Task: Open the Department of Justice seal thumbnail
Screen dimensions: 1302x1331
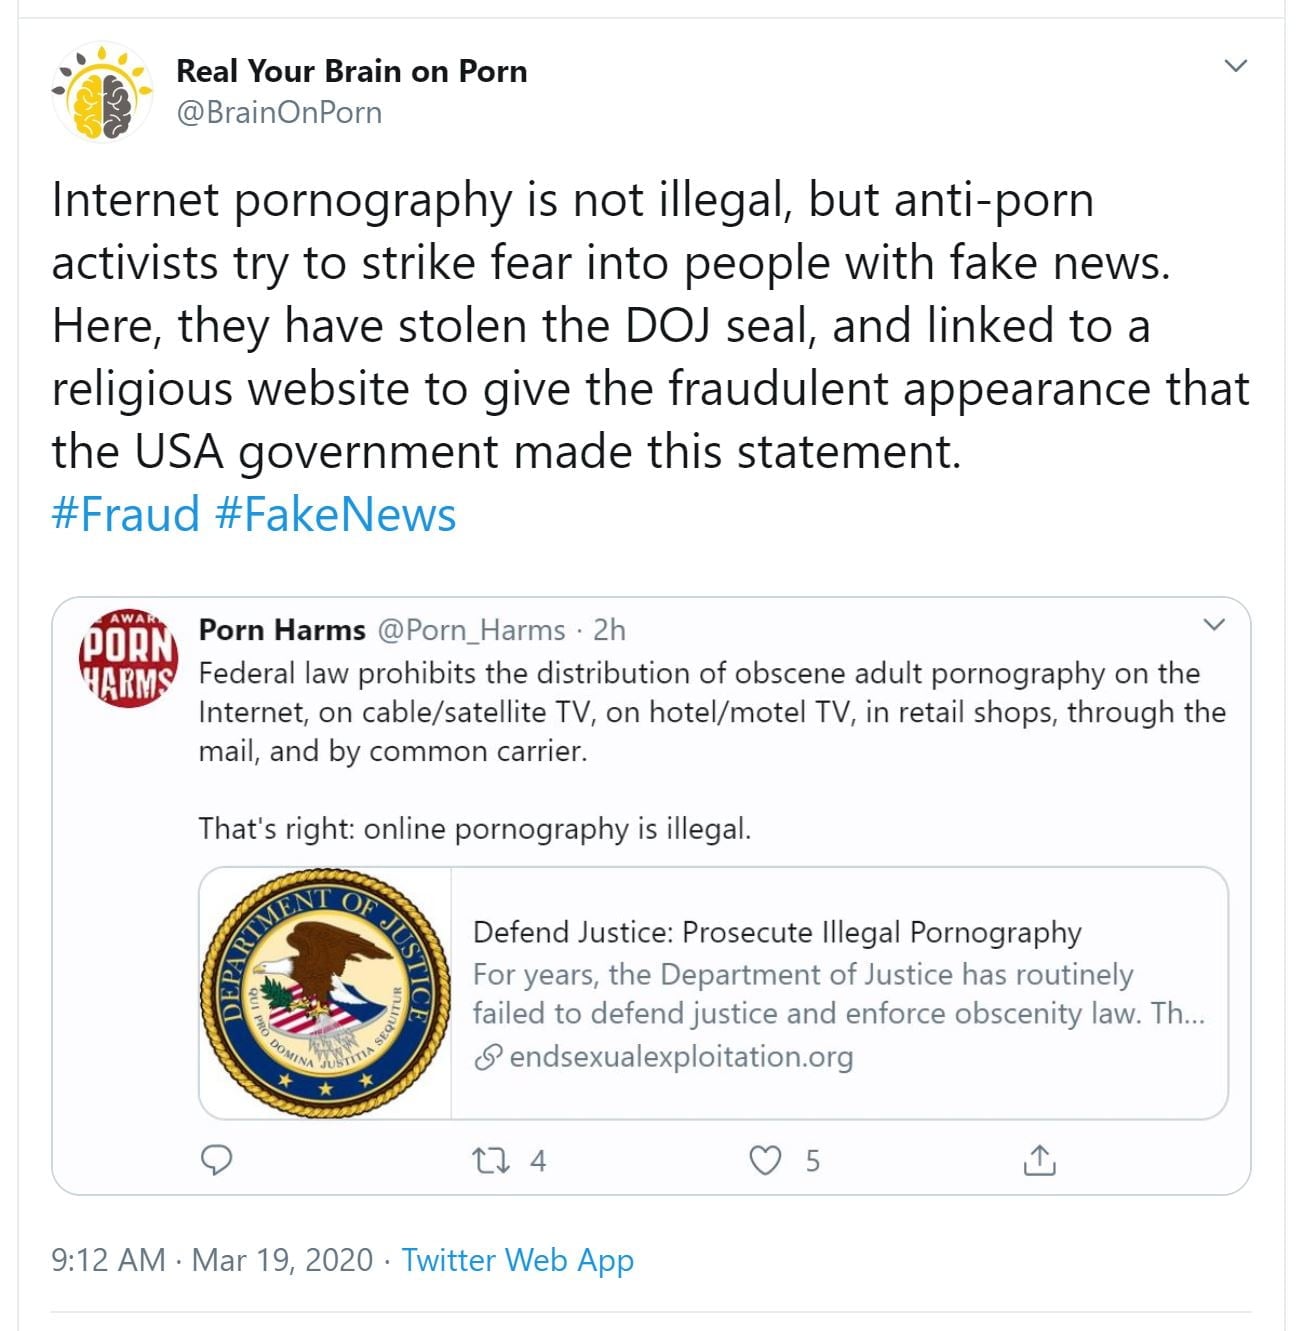Action: [325, 992]
